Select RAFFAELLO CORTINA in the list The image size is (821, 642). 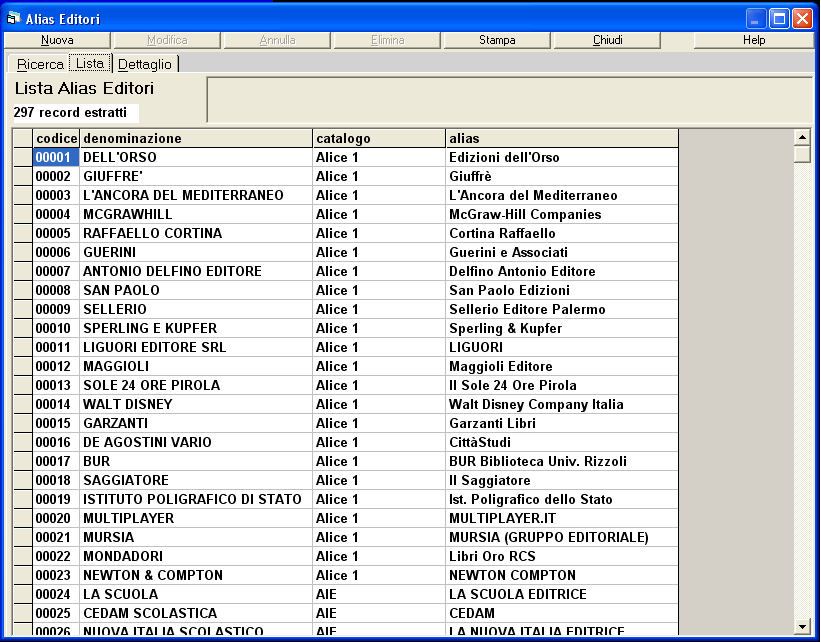tap(196, 233)
